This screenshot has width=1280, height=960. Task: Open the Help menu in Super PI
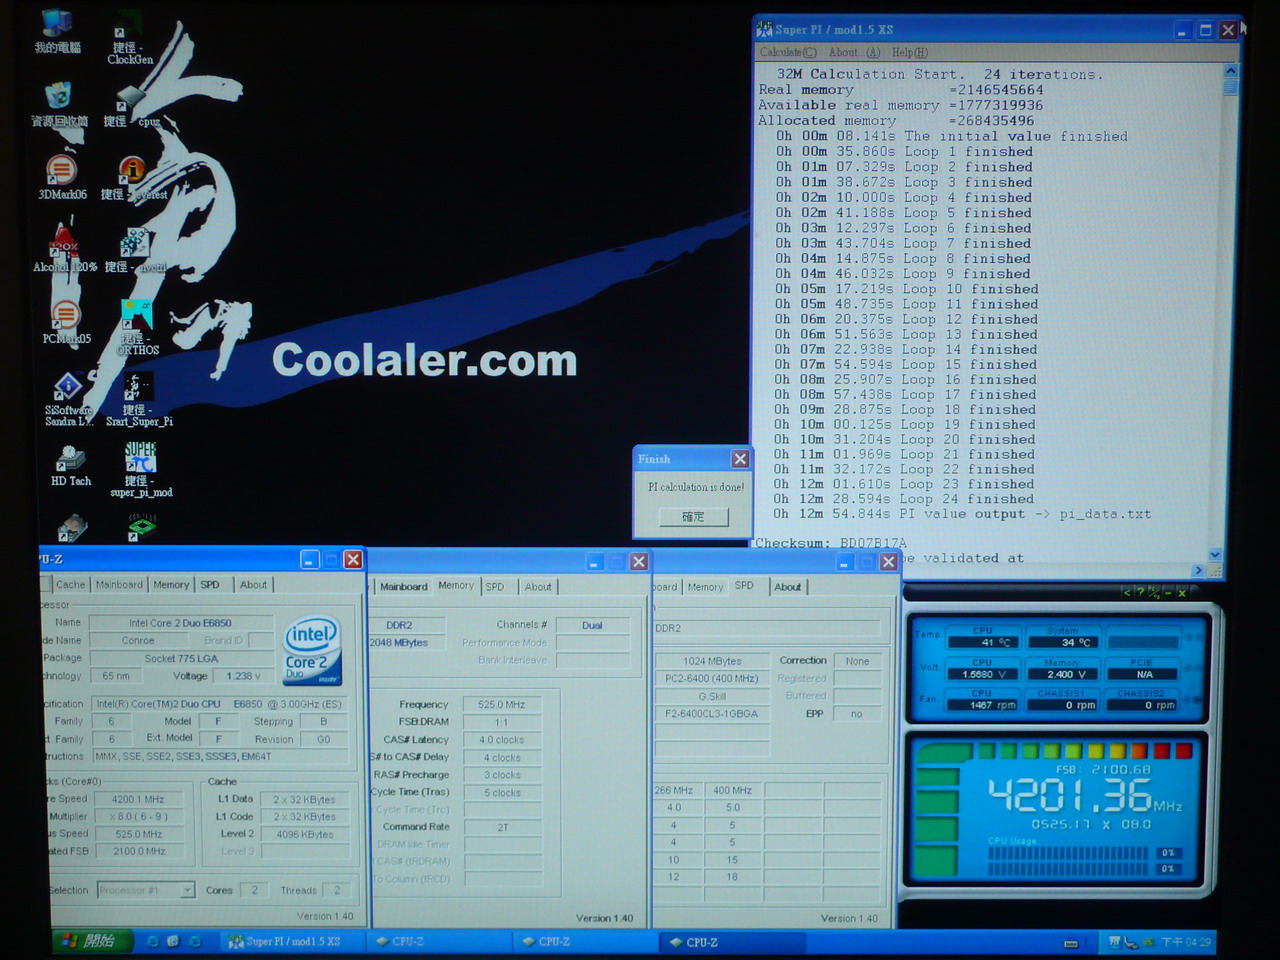[x=909, y=52]
